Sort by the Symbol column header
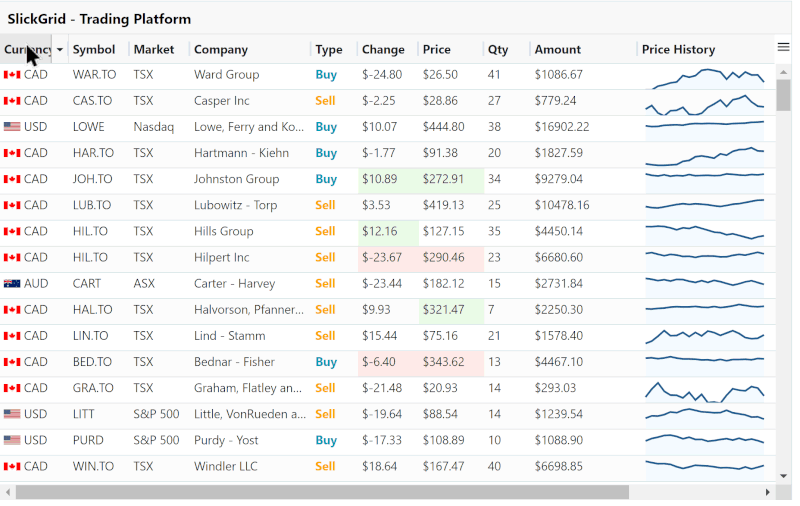This screenshot has width=800, height=506. click(x=94, y=49)
